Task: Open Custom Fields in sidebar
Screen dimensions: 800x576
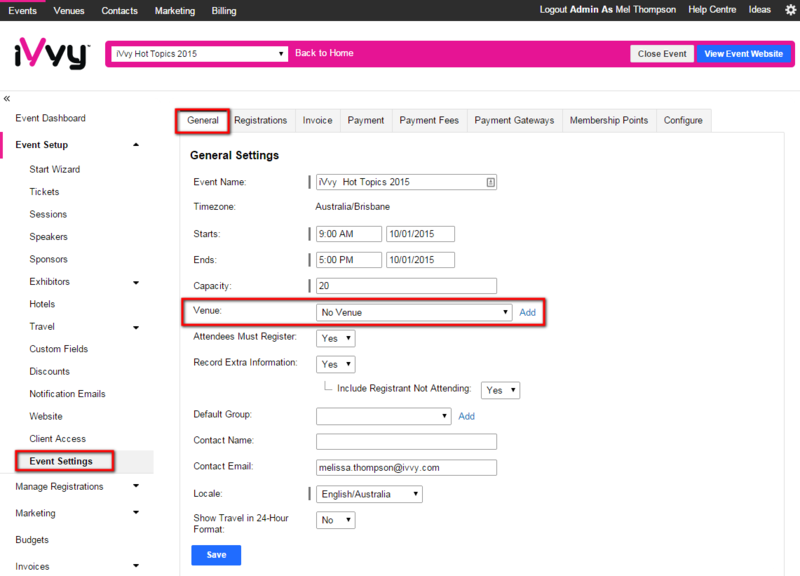Action: 59,349
